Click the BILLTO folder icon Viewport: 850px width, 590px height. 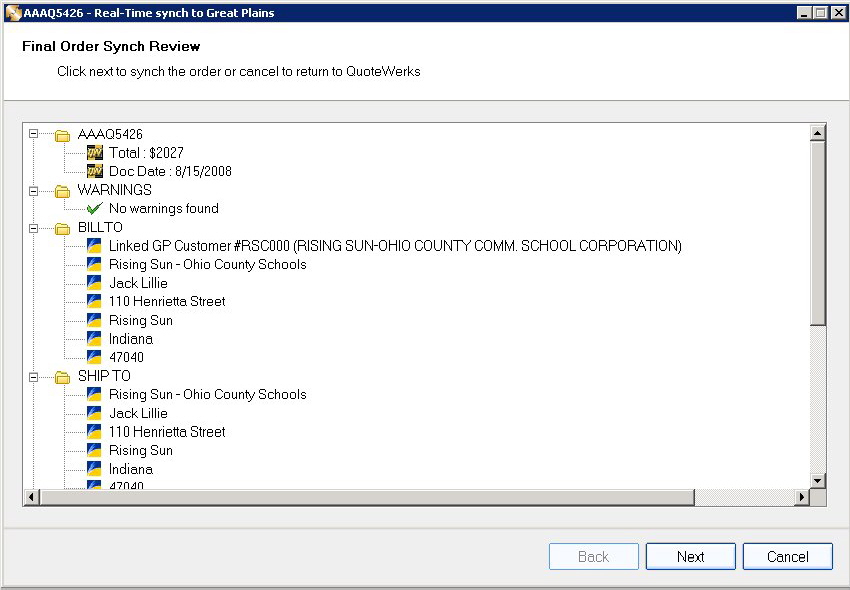[63, 228]
